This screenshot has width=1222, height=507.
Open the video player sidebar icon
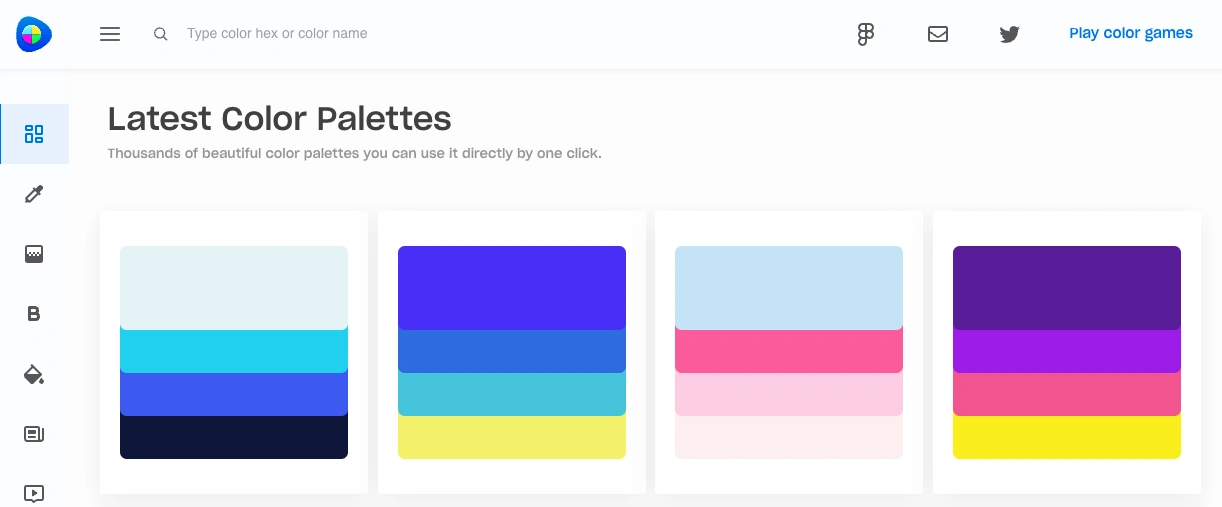coord(34,493)
